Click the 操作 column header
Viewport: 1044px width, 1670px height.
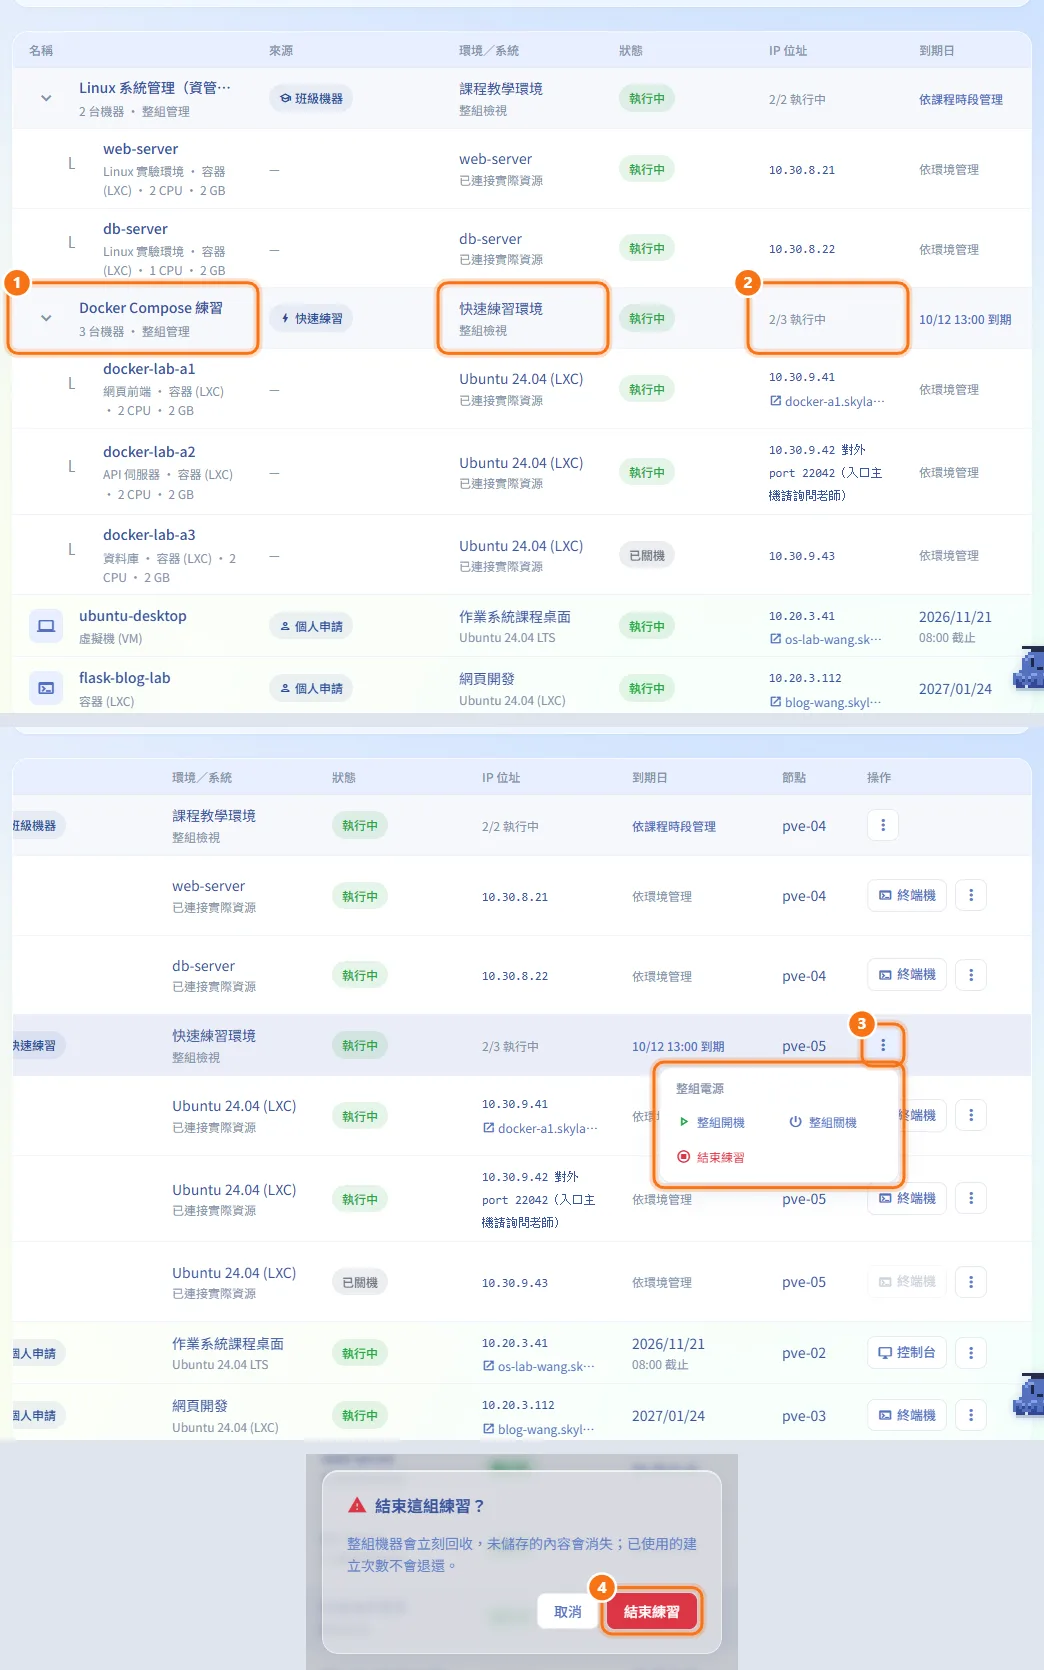879,777
